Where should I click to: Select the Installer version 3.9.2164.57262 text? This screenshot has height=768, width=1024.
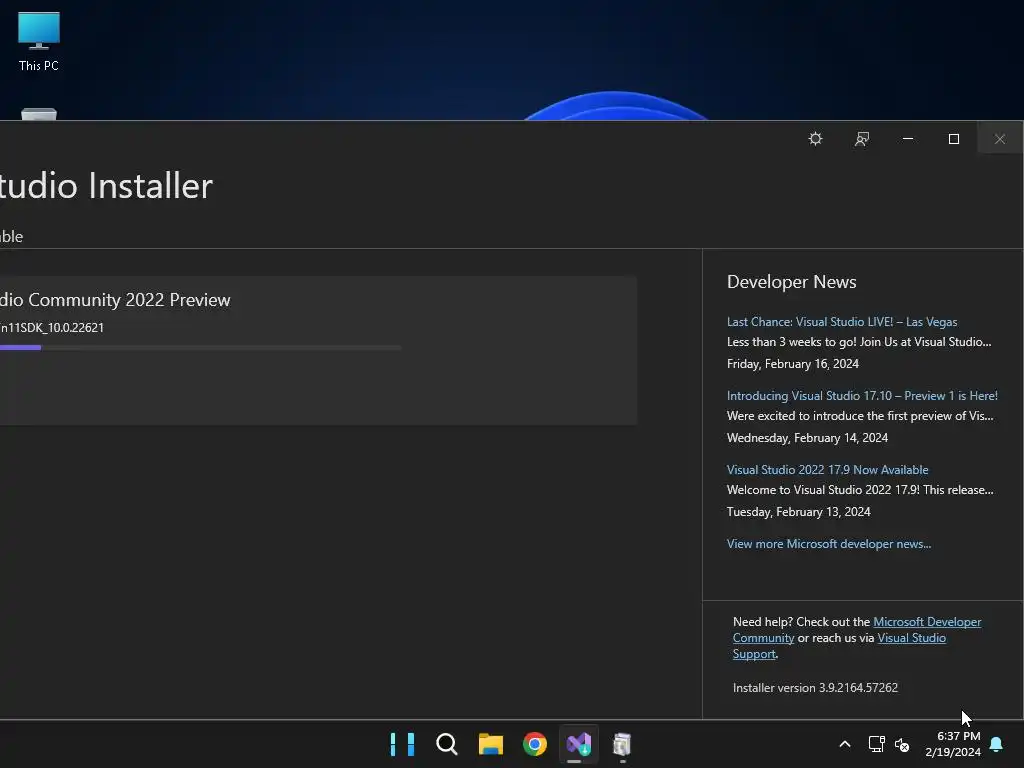[815, 688]
